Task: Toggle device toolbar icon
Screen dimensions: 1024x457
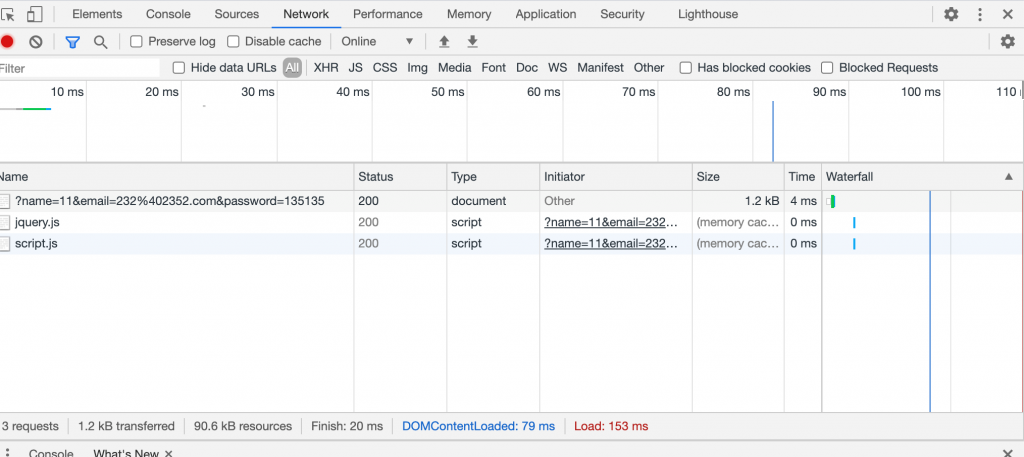Action: [x=34, y=14]
